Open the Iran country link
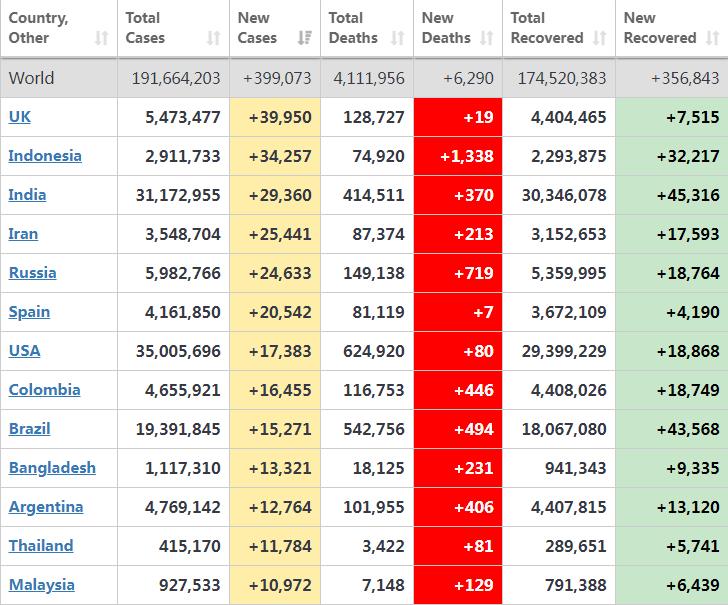 tap(23, 234)
